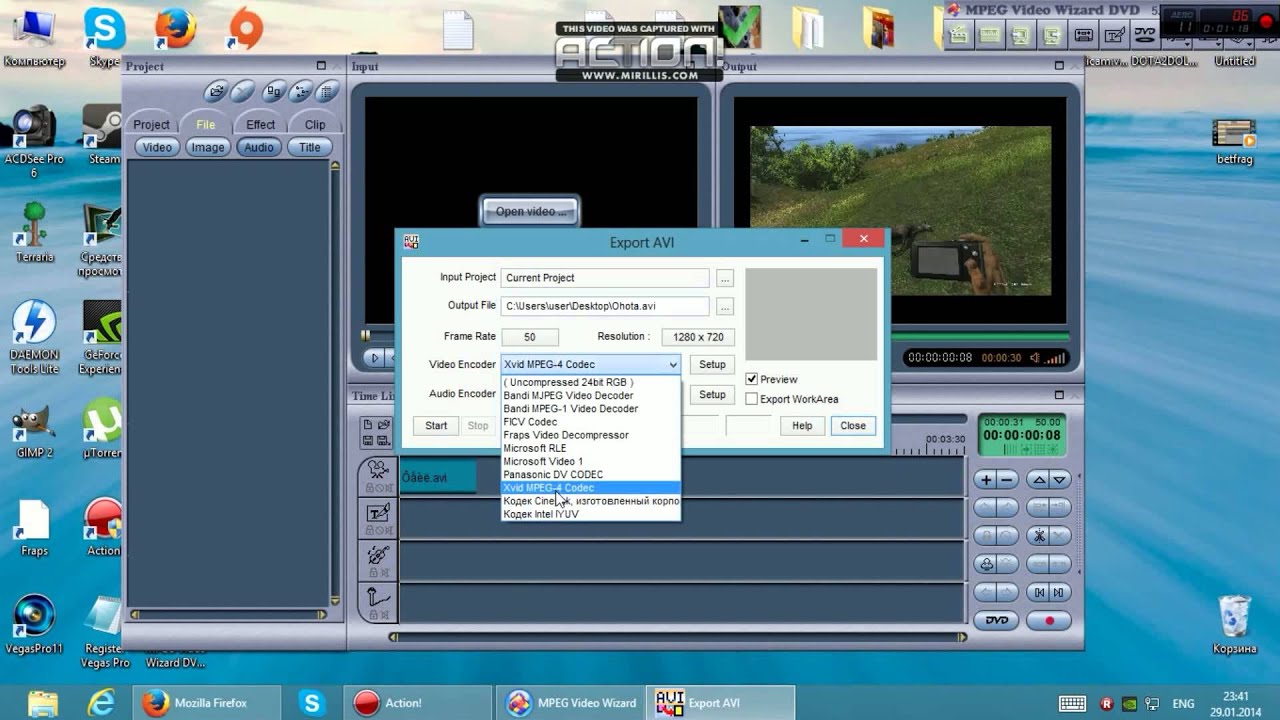
Task: Click the delete X icon in Project panel
Action: tap(243, 92)
